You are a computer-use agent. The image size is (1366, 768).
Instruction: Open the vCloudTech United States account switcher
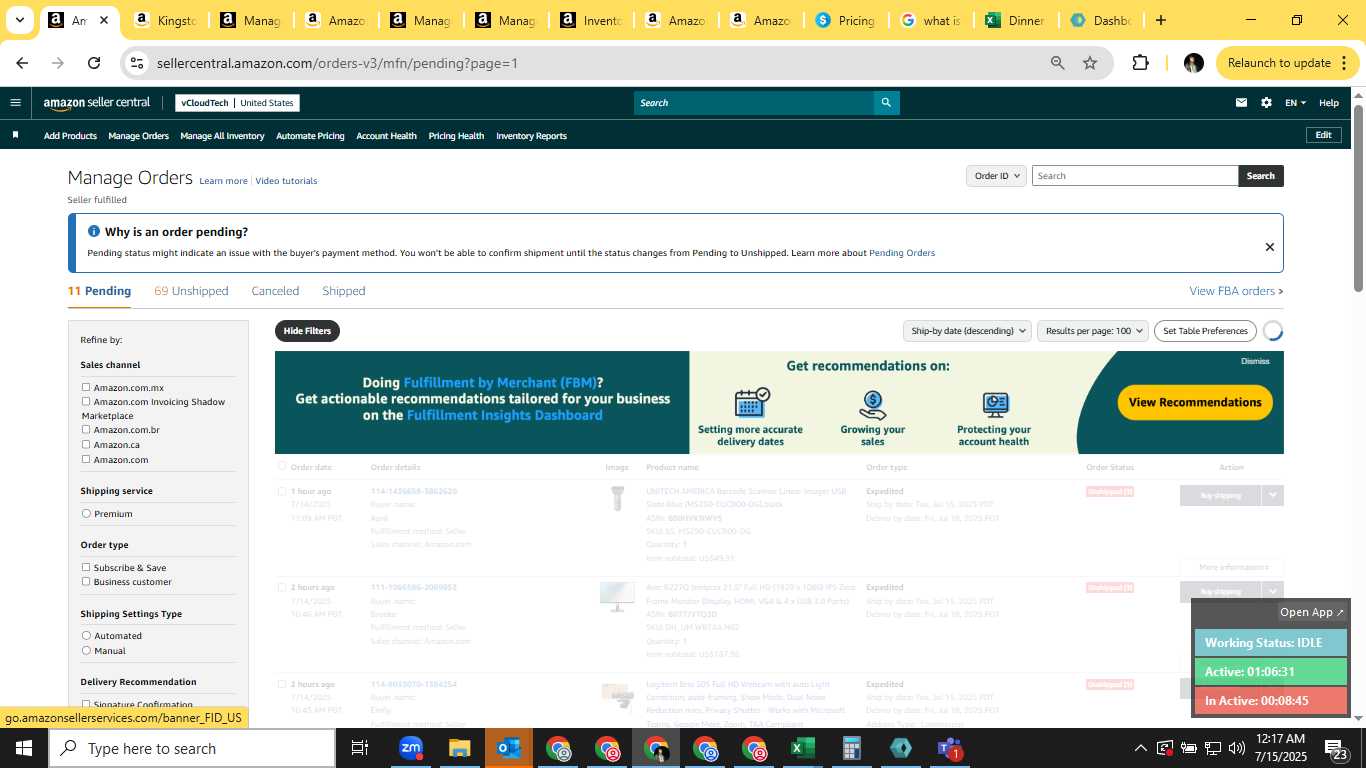tap(237, 103)
